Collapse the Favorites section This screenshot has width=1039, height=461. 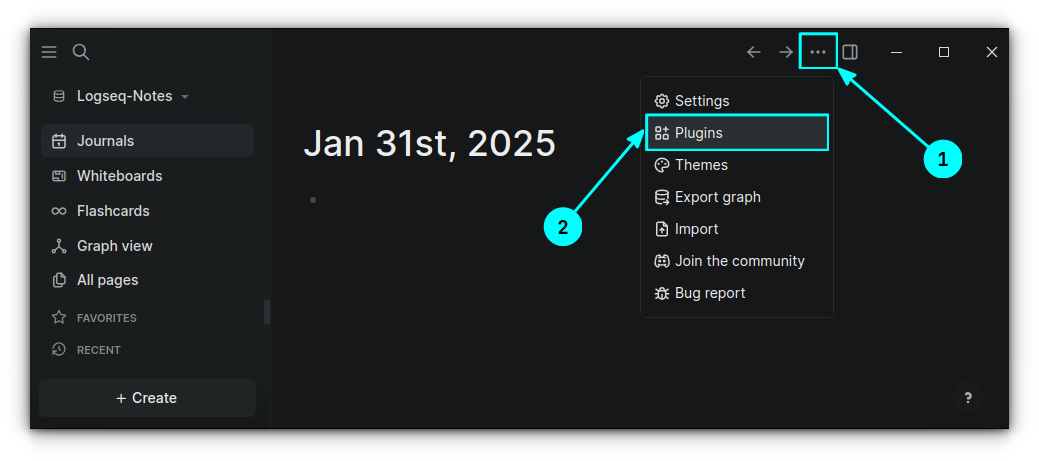coord(106,318)
